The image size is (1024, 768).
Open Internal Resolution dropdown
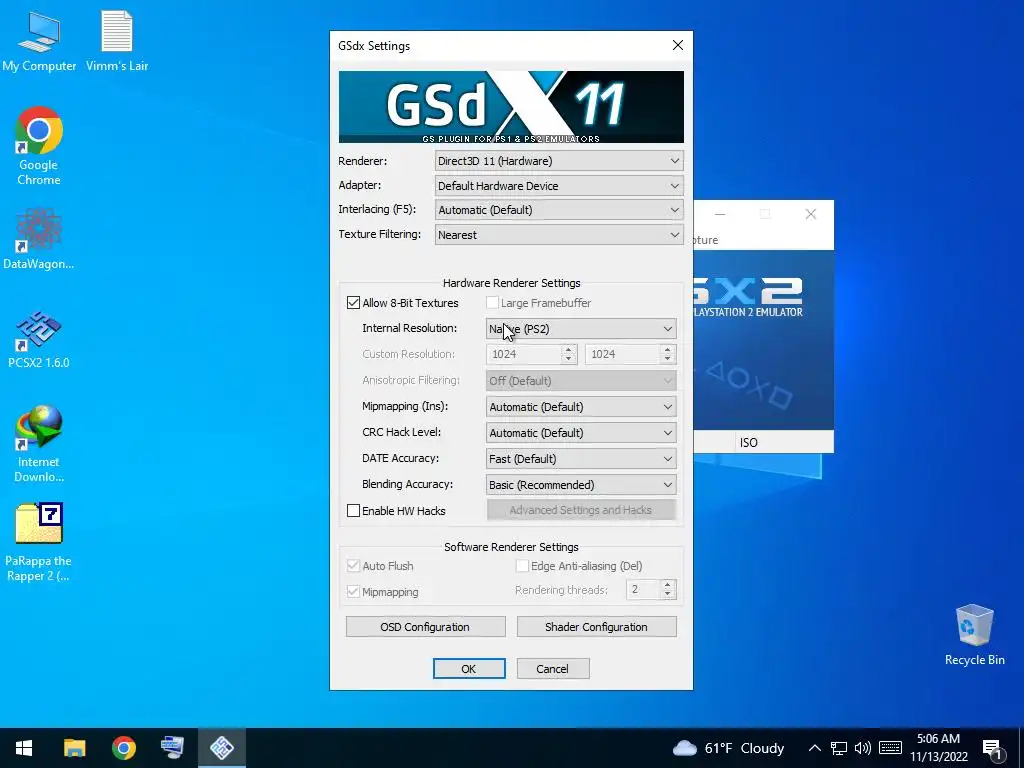(581, 328)
